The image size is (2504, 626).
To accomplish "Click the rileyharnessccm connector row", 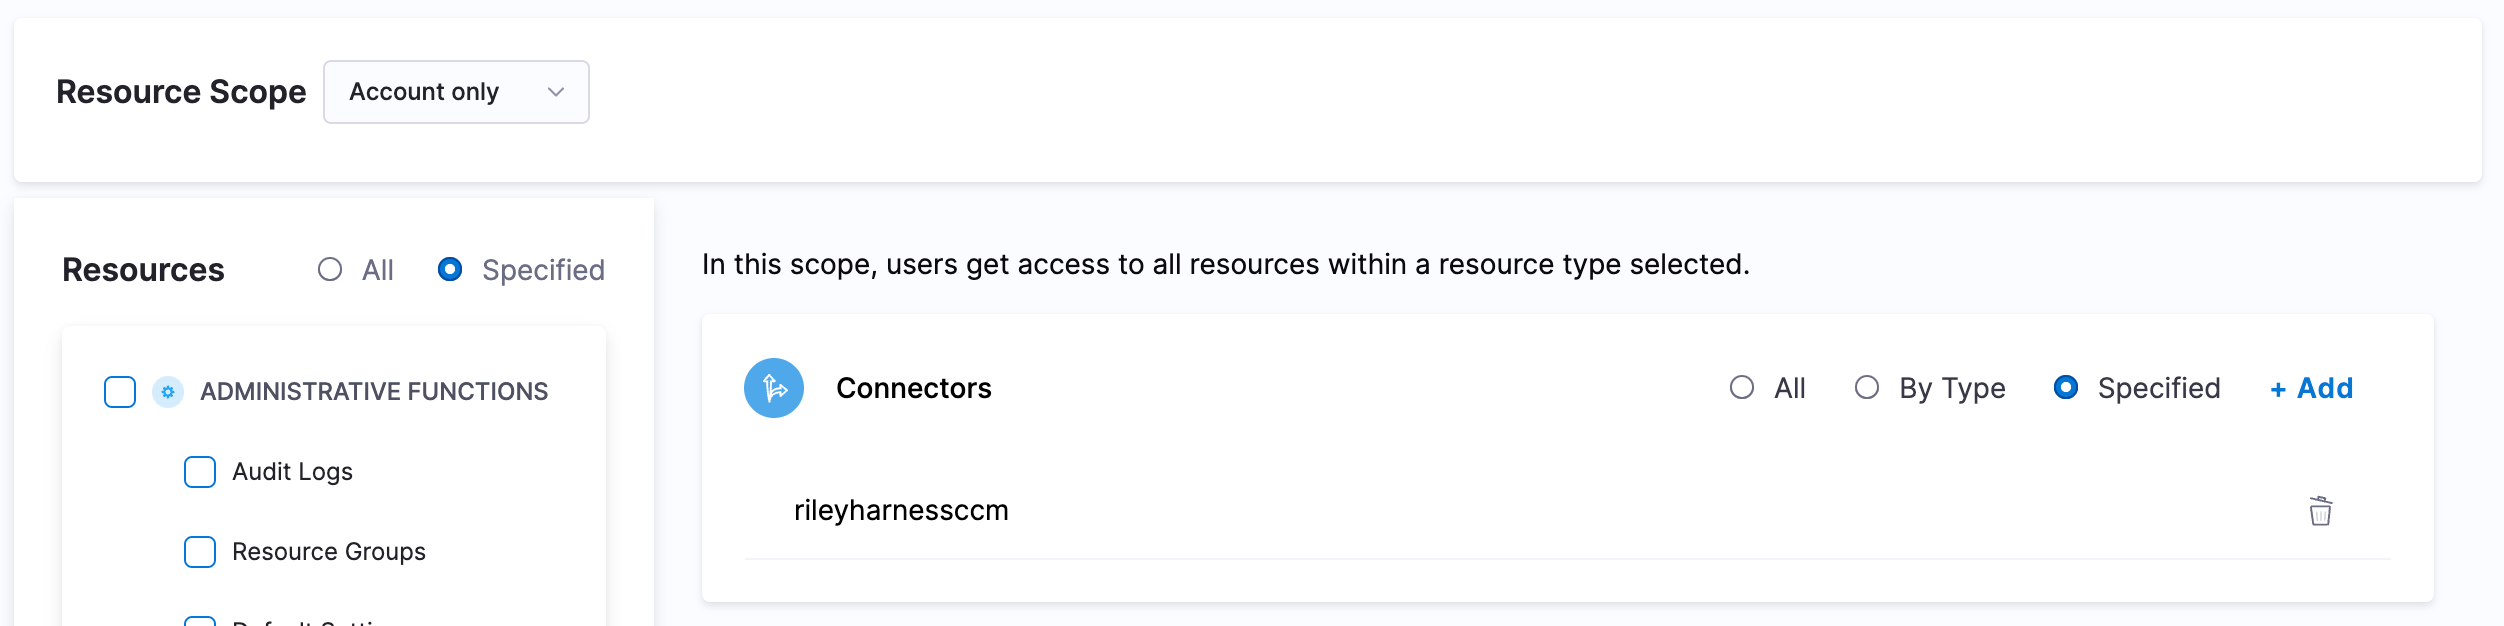I will 901,511.
